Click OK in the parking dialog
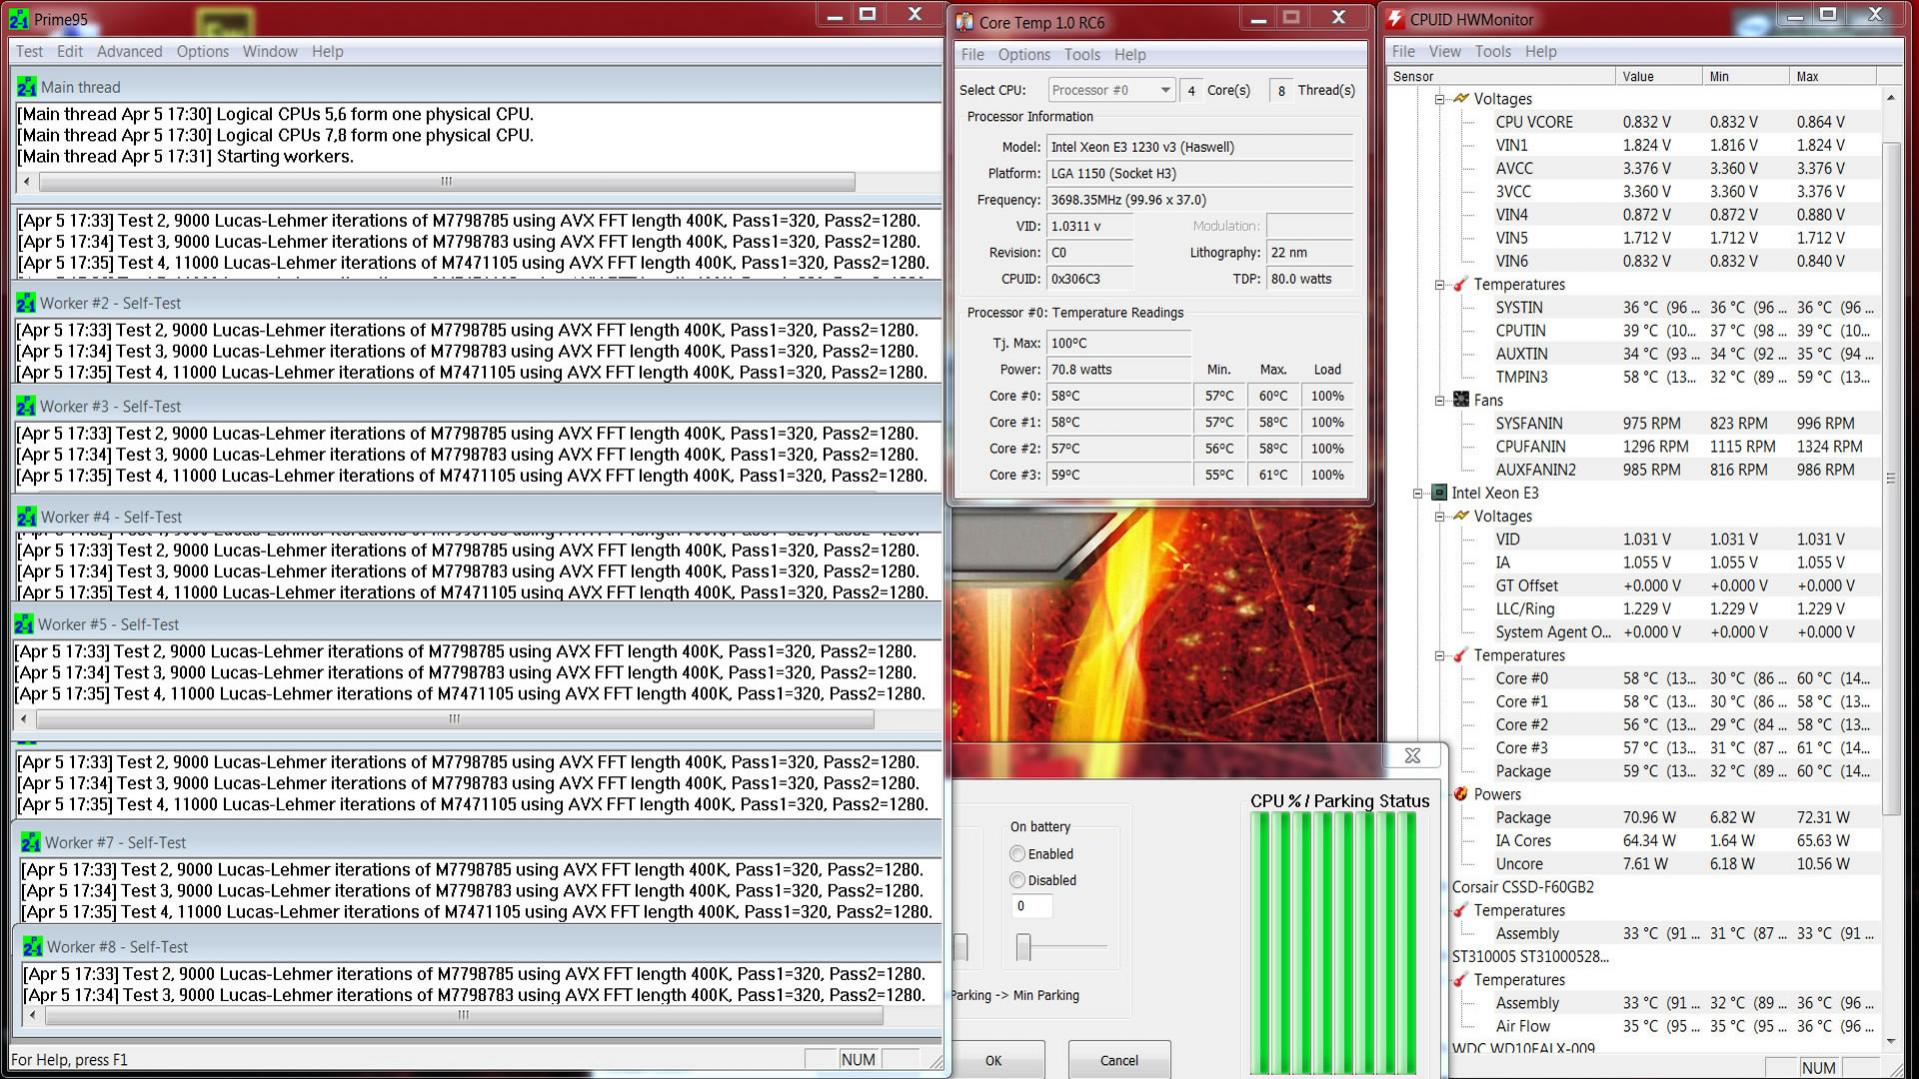Image resolution: width=1919 pixels, height=1079 pixels. pos(993,1060)
